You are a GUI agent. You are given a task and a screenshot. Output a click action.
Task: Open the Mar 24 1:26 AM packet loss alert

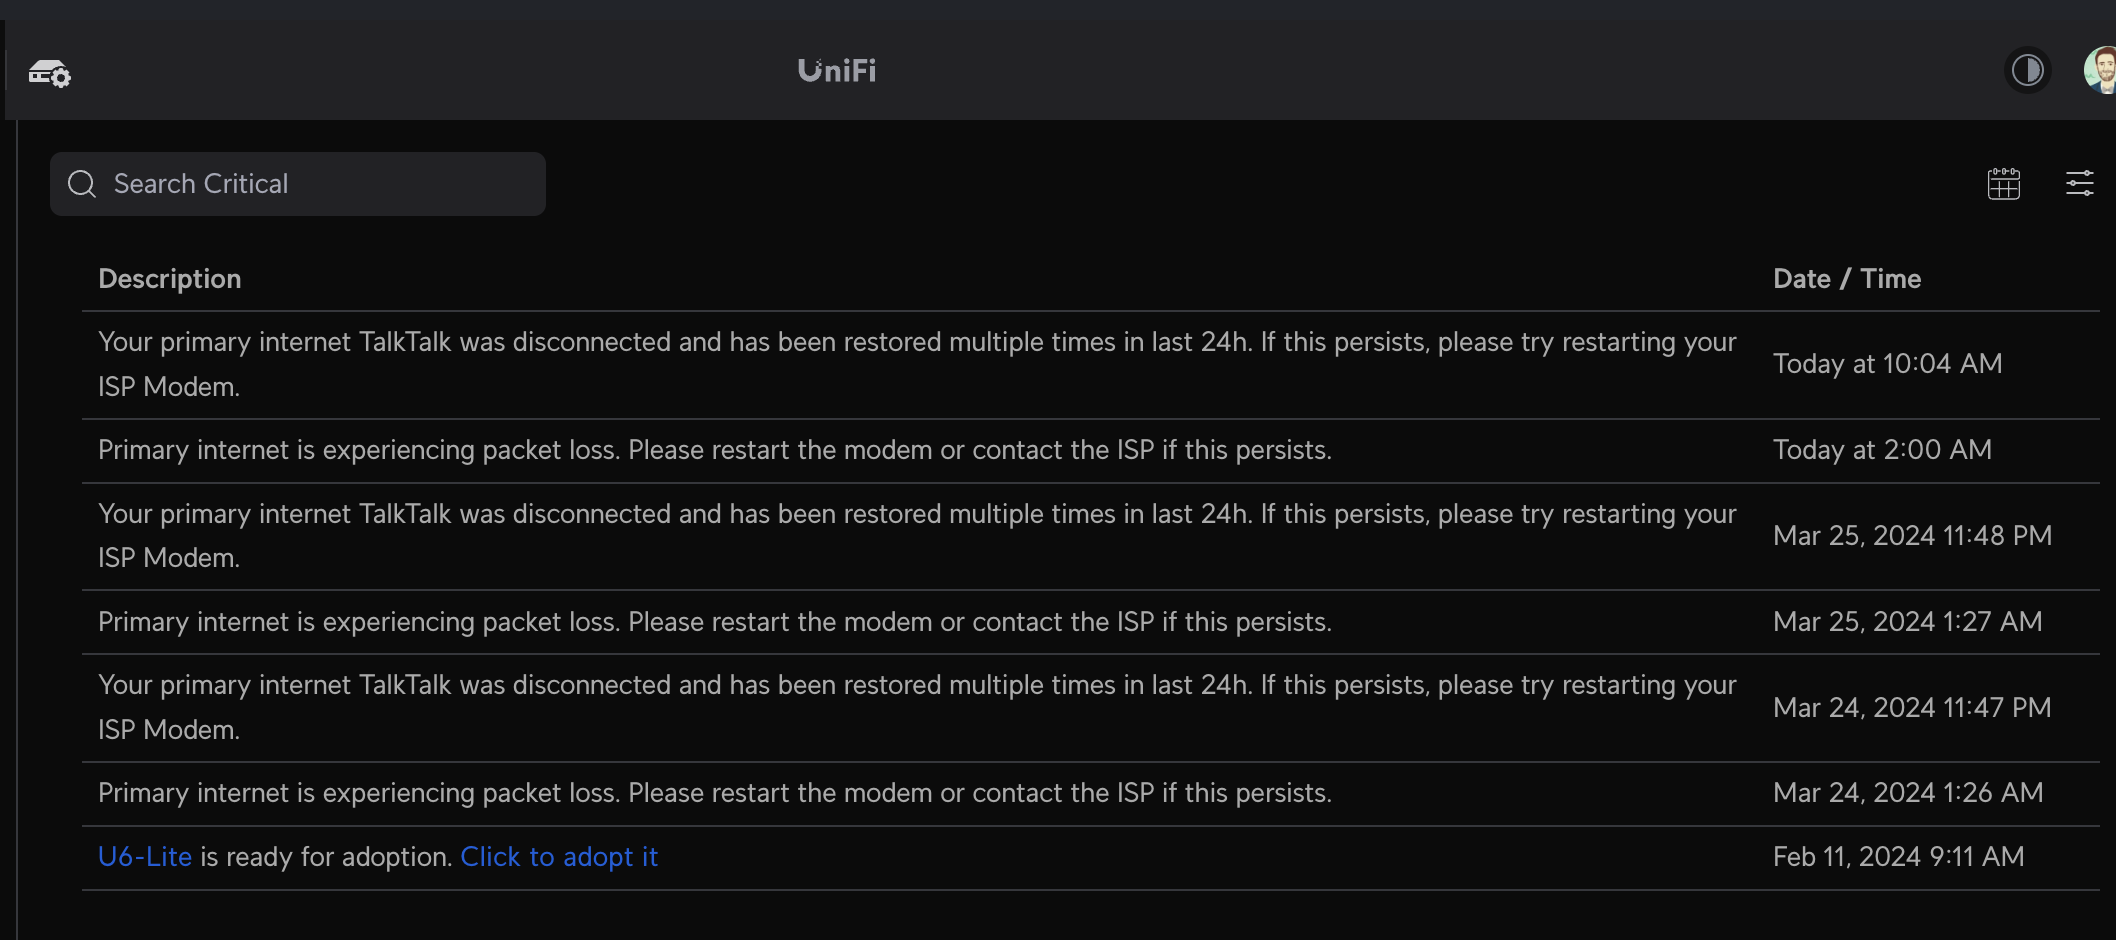click(x=715, y=793)
